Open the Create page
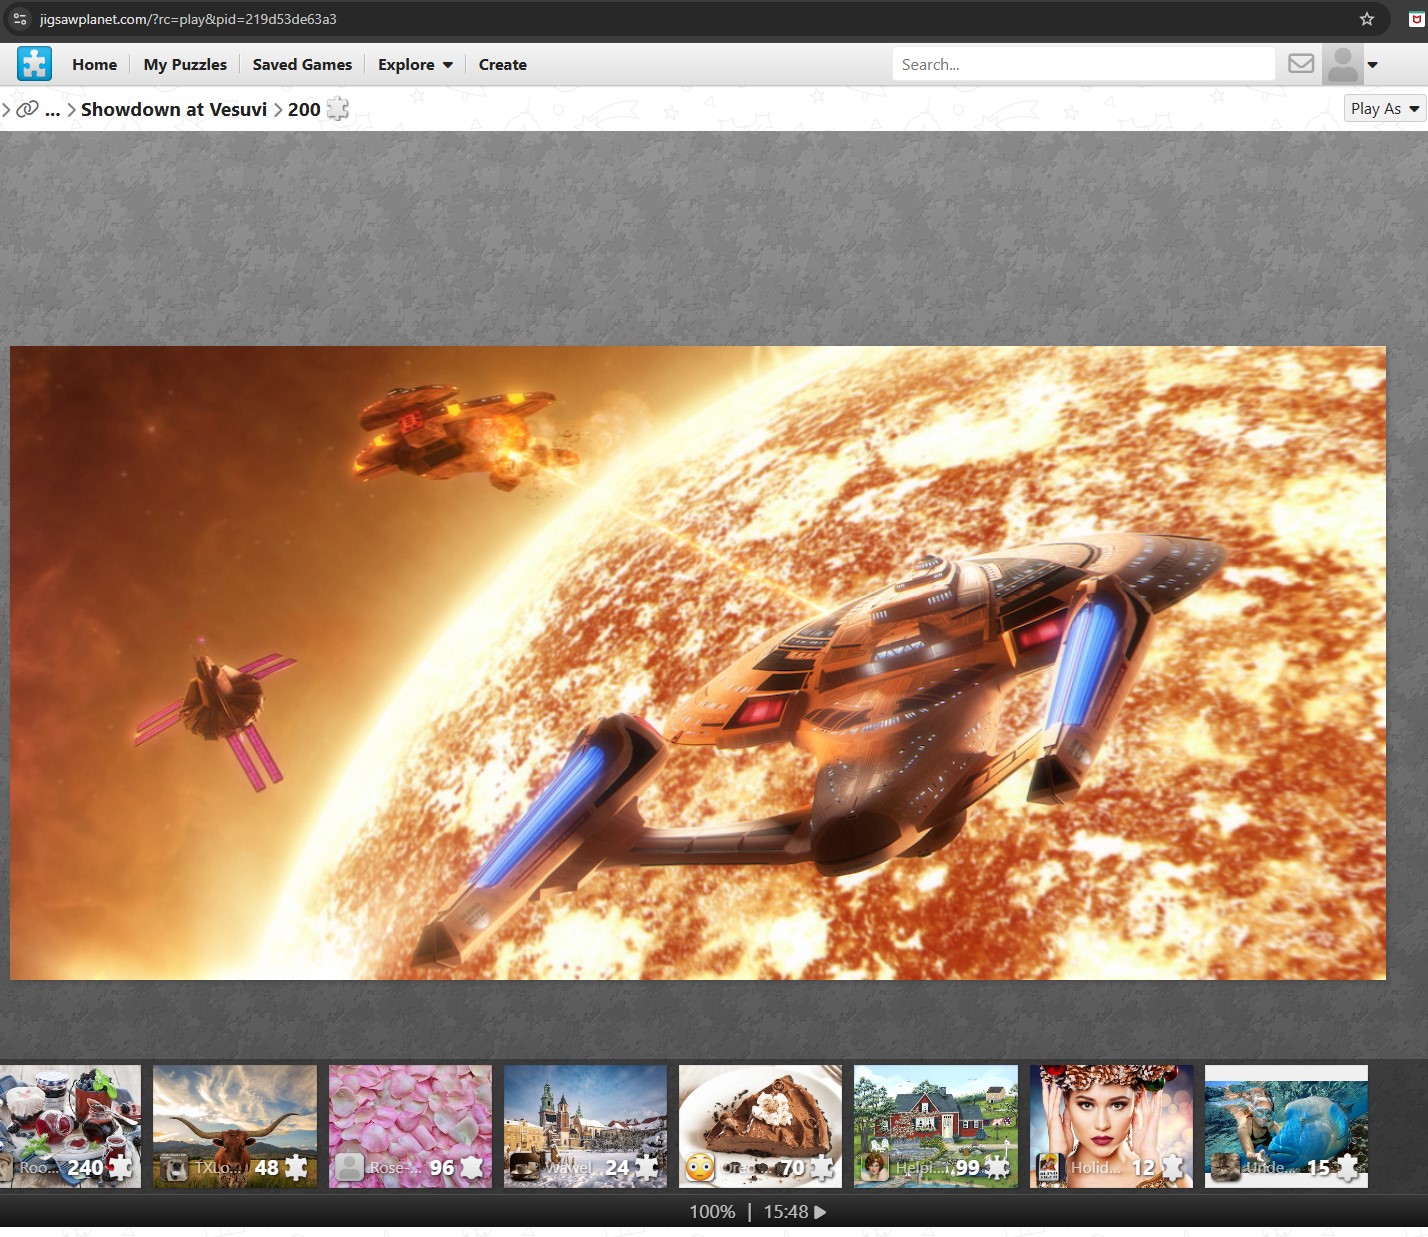This screenshot has height=1237, width=1428. pyautogui.click(x=502, y=65)
